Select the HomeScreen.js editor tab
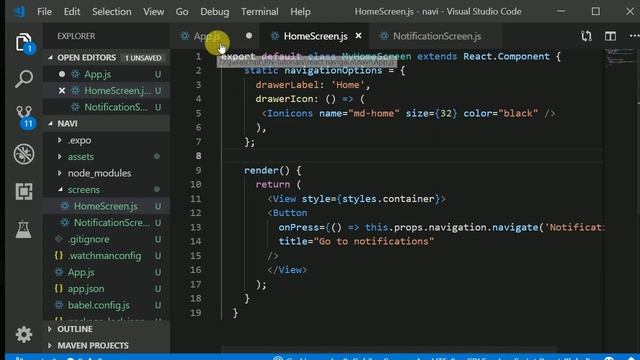The height and width of the screenshot is (360, 640). (315, 36)
